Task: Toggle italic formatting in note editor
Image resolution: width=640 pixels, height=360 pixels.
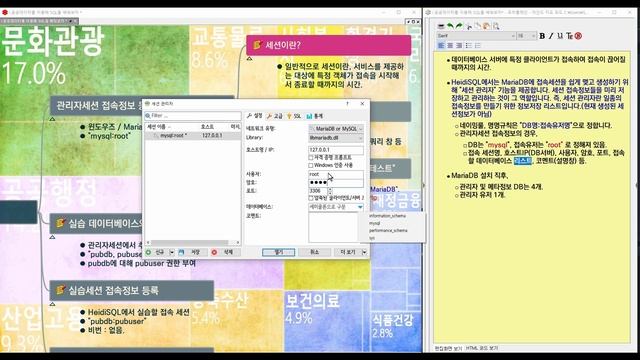Action: point(551,36)
